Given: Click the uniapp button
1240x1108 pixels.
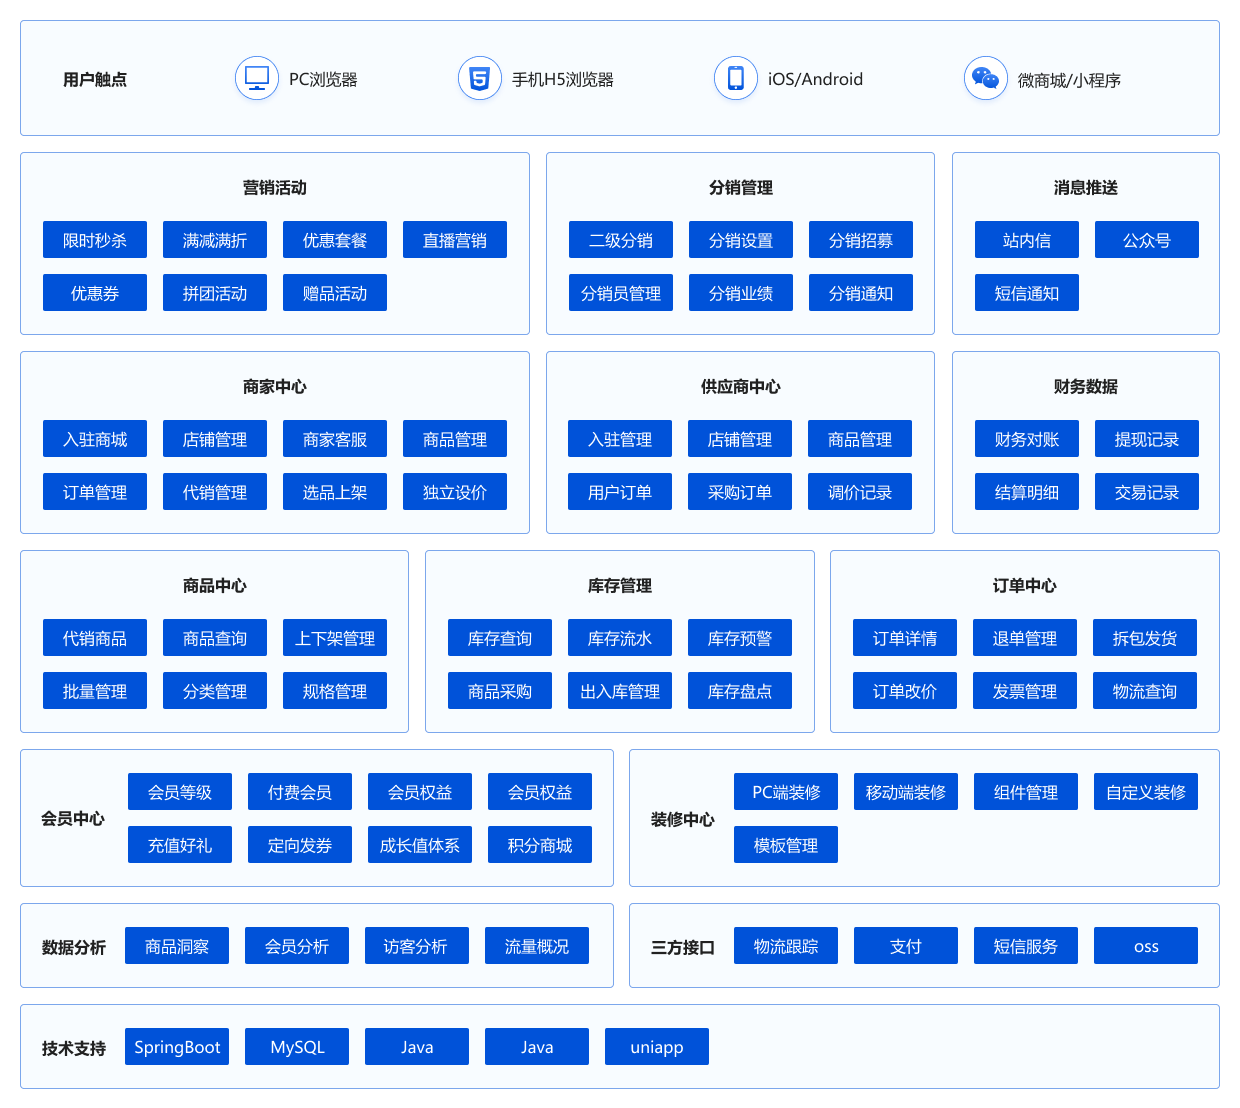Looking at the screenshot, I should point(657,1047).
